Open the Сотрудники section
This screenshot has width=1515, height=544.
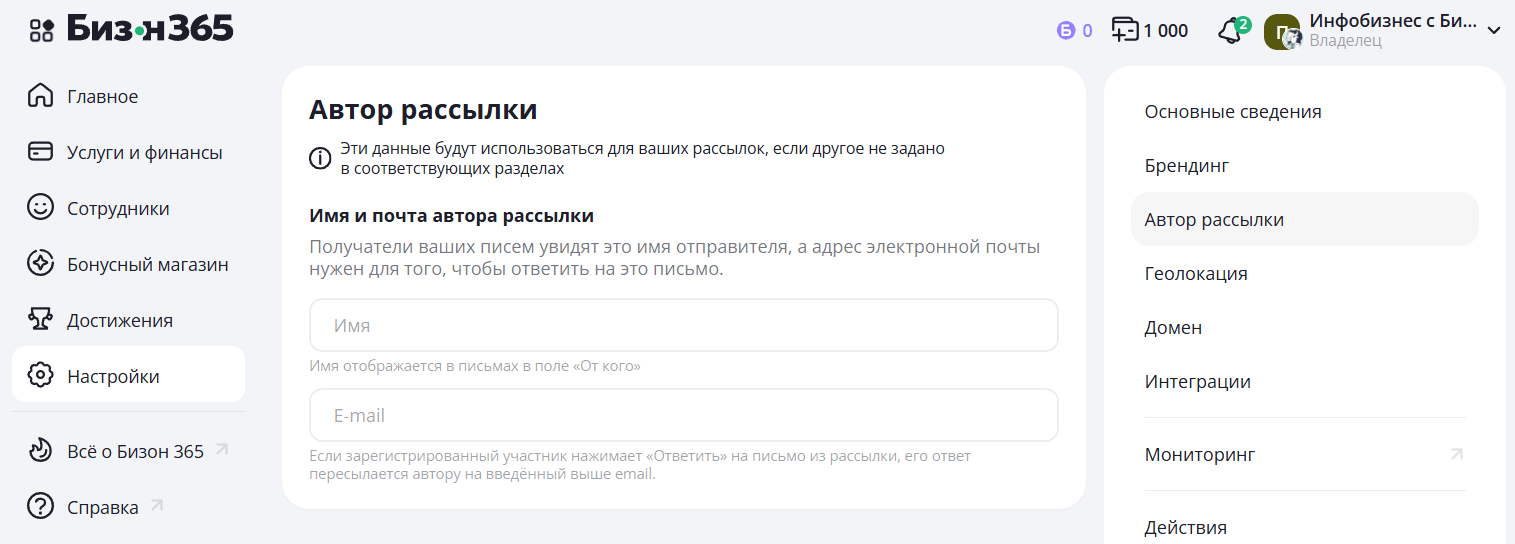coord(118,208)
